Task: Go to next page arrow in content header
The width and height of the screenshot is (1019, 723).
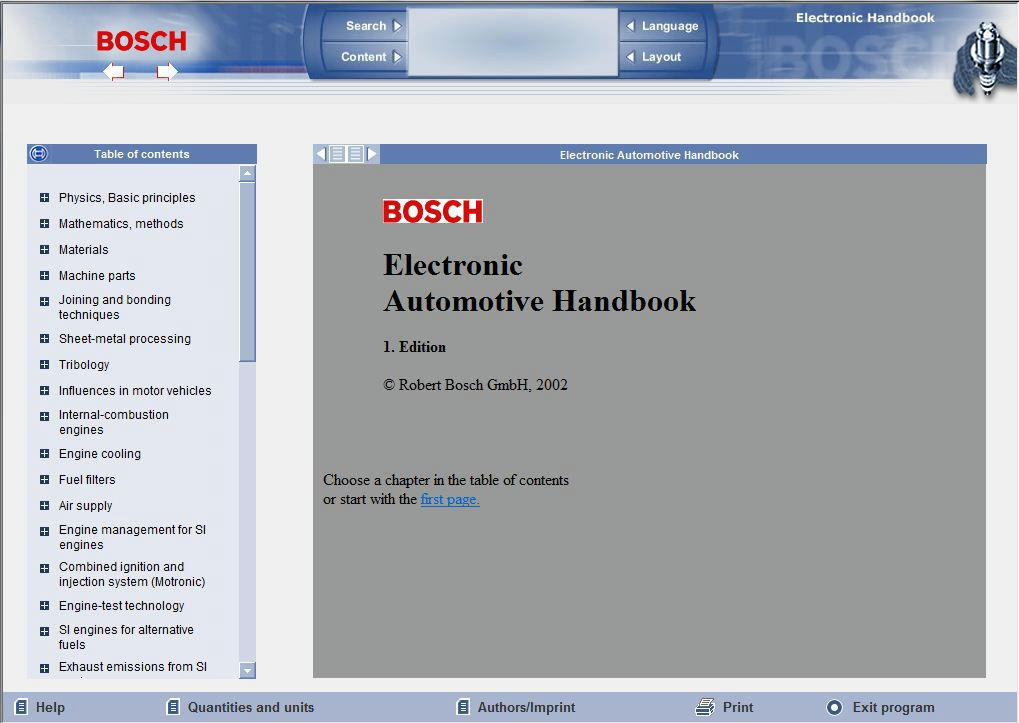Action: click(372, 155)
